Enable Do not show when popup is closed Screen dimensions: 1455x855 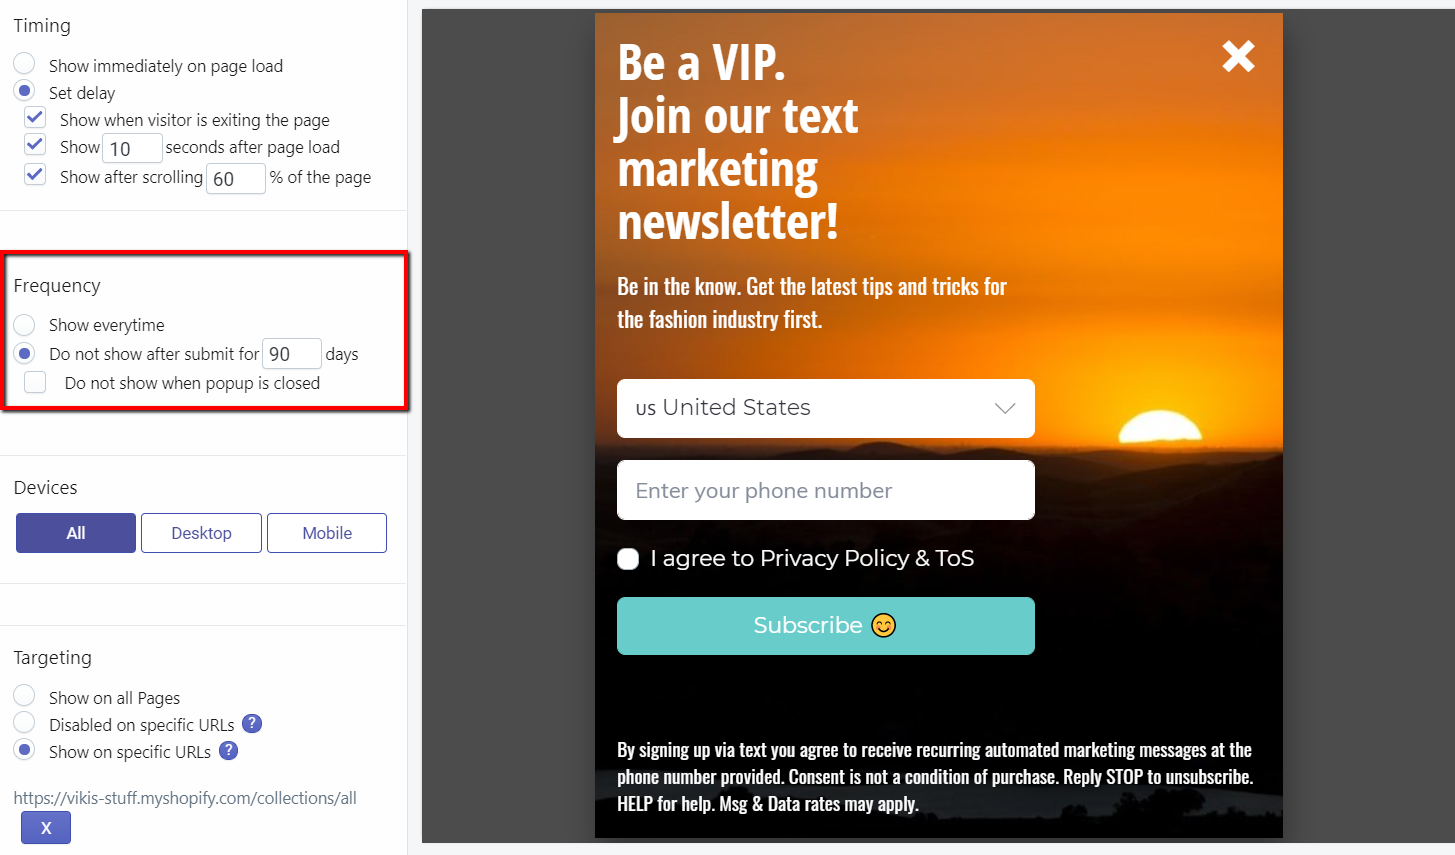(36, 383)
